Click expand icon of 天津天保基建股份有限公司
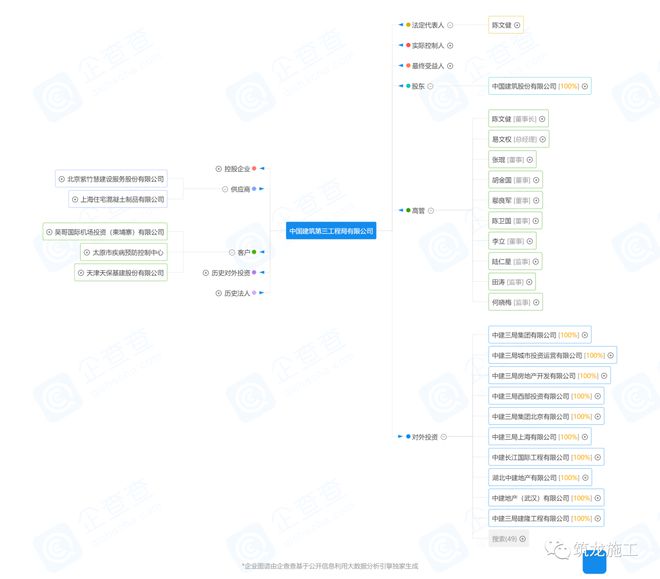660x579 pixels. point(81,273)
